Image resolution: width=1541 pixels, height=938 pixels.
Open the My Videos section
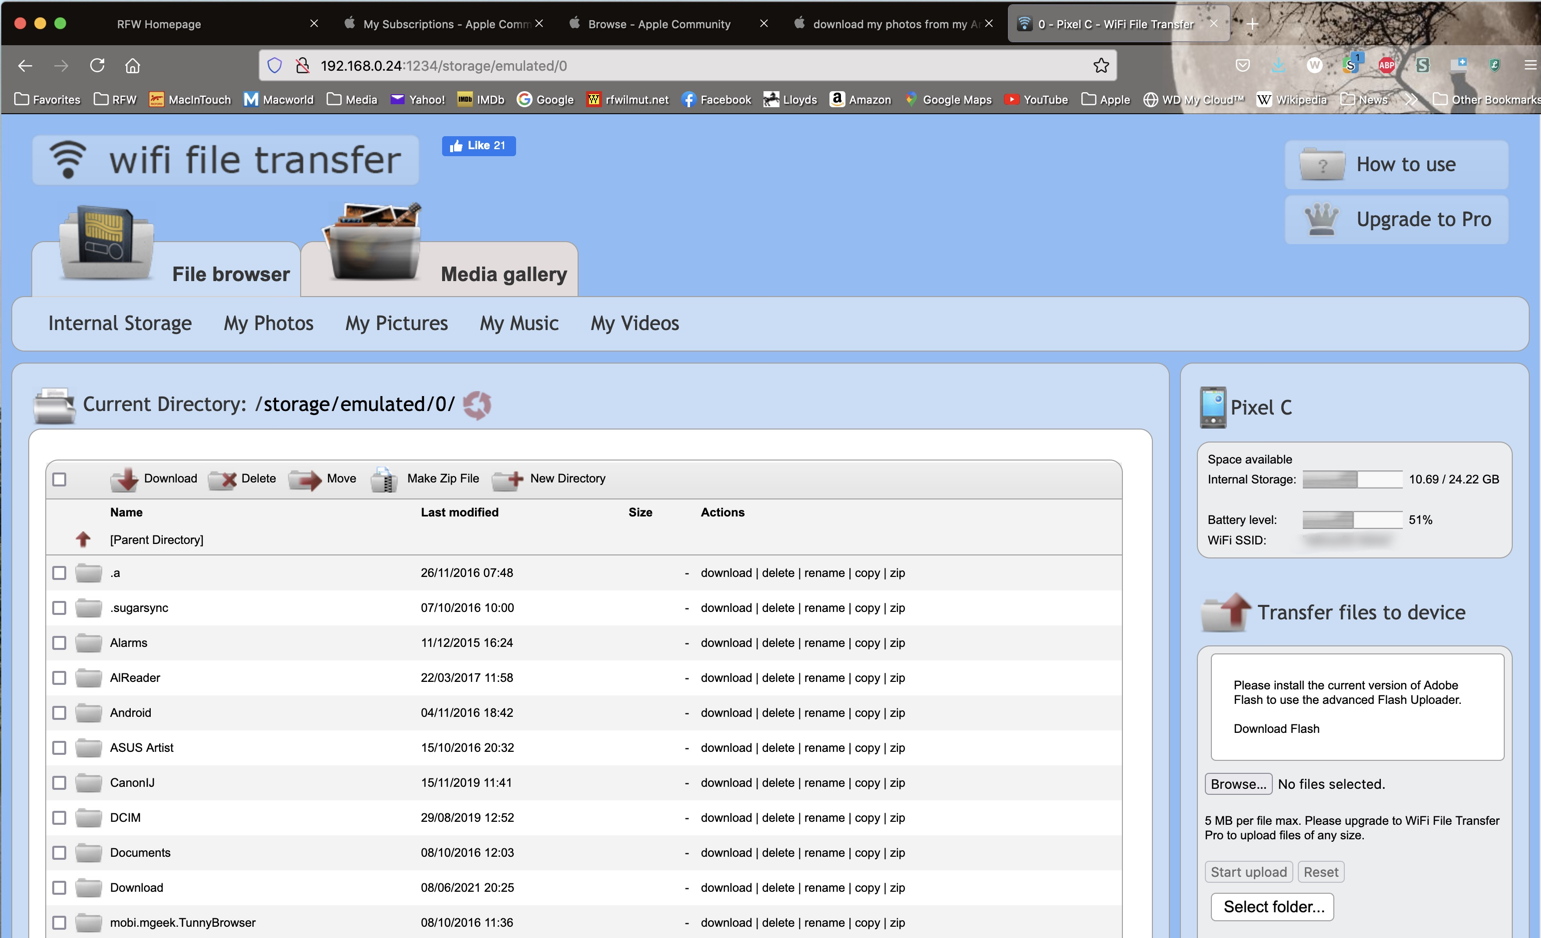coord(635,323)
